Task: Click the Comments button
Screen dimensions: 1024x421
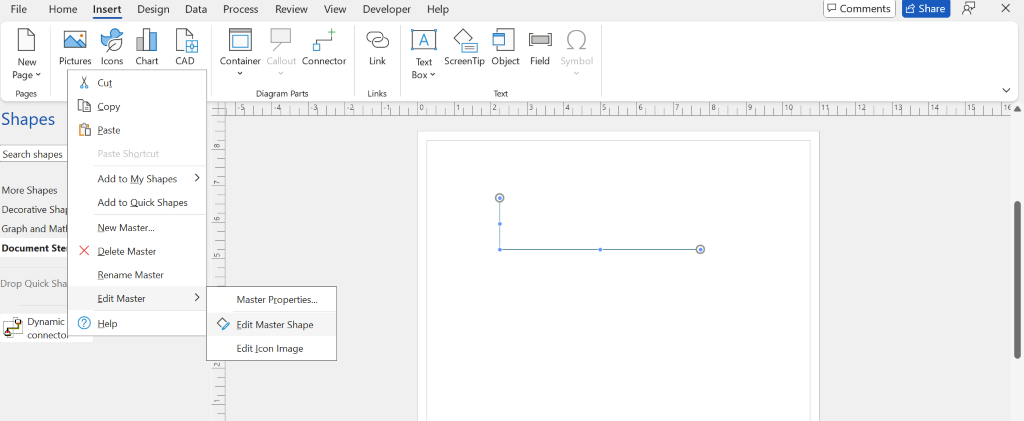Action: pyautogui.click(x=859, y=8)
